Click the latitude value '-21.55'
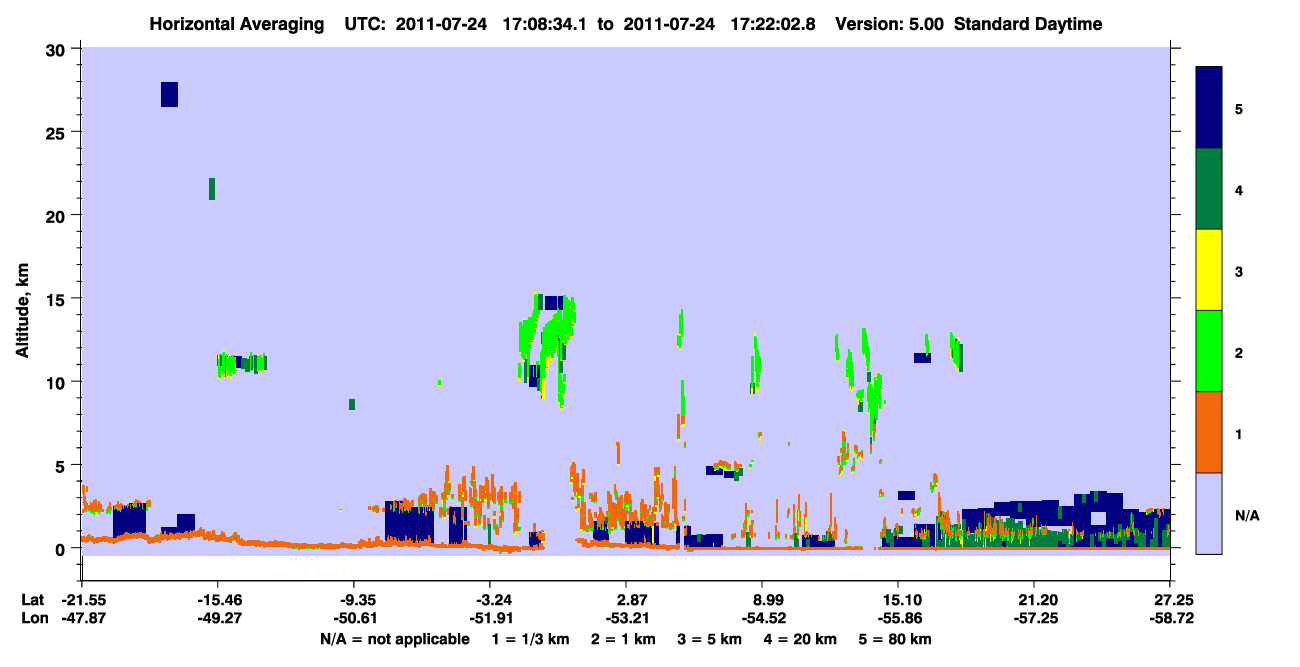1300x667 pixels. (x=82, y=600)
